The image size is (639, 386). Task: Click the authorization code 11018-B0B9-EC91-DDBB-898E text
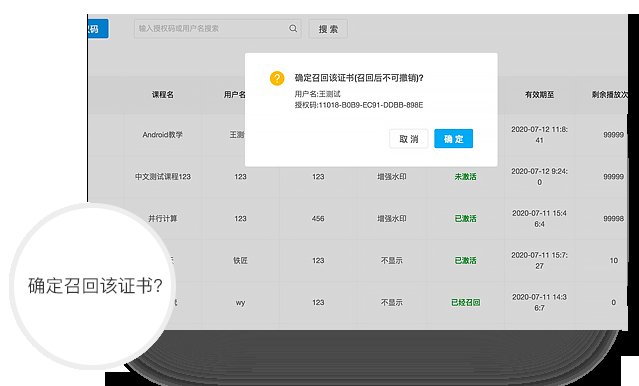tap(371, 105)
